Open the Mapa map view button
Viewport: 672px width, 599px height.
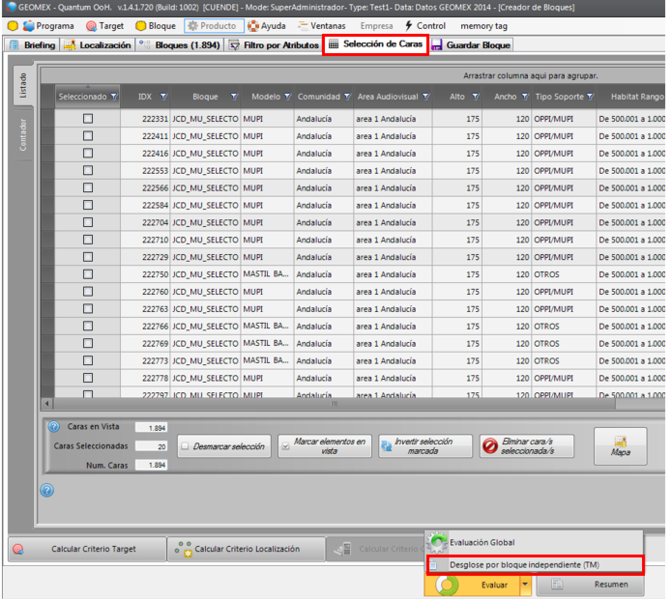pos(620,445)
